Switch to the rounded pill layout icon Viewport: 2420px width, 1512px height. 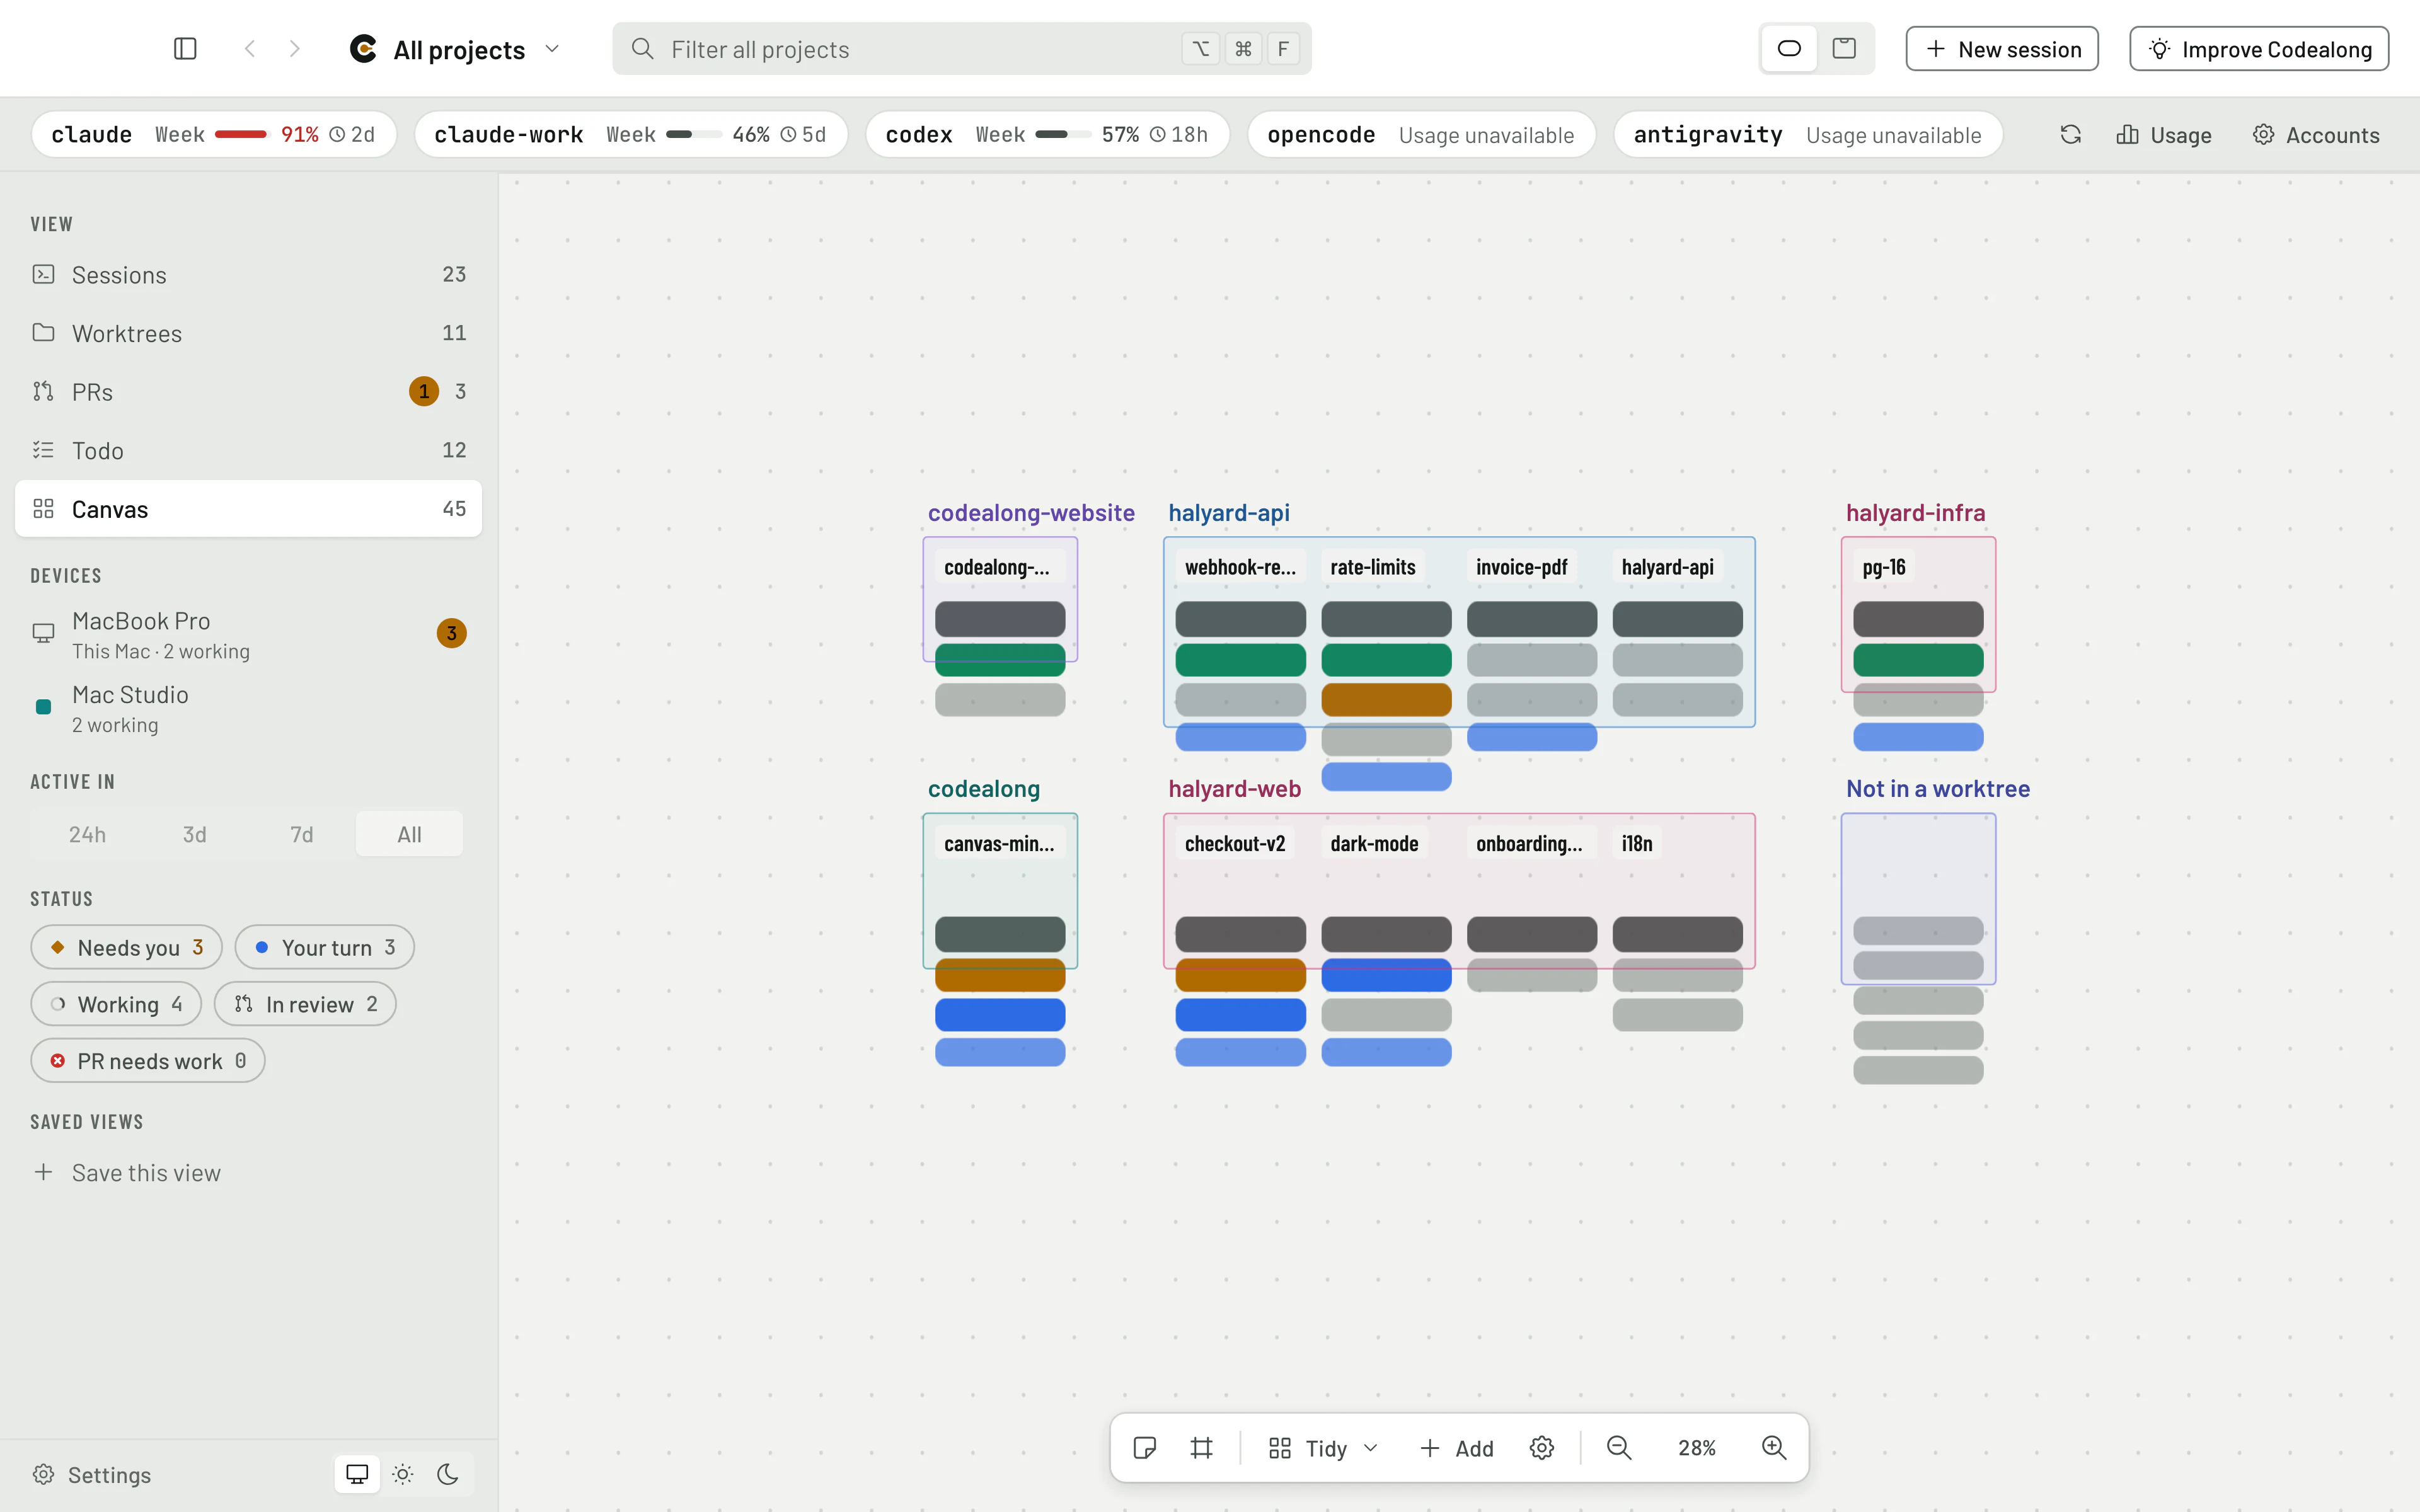[1790, 49]
